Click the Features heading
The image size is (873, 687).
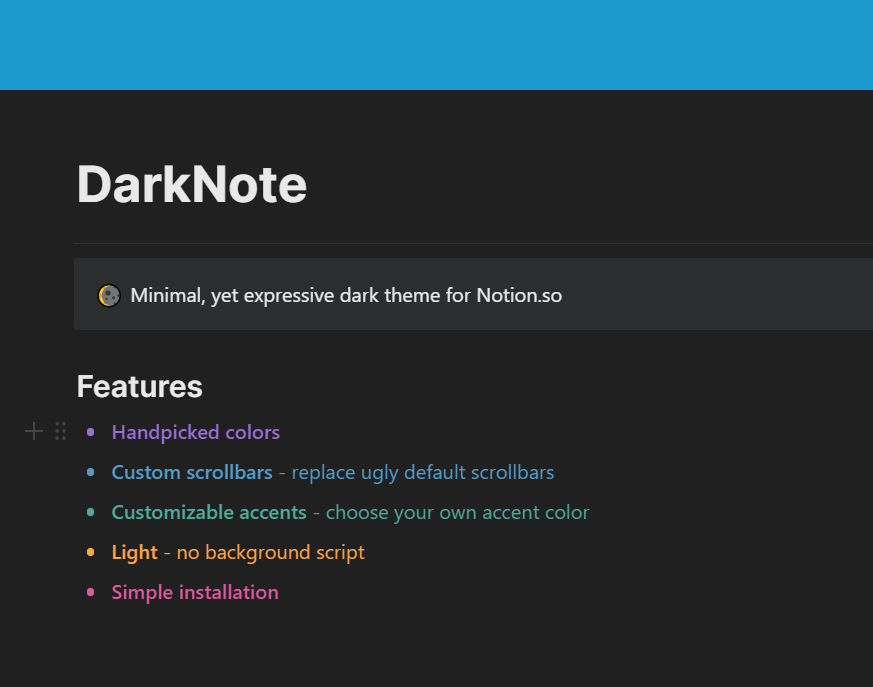[x=140, y=387]
